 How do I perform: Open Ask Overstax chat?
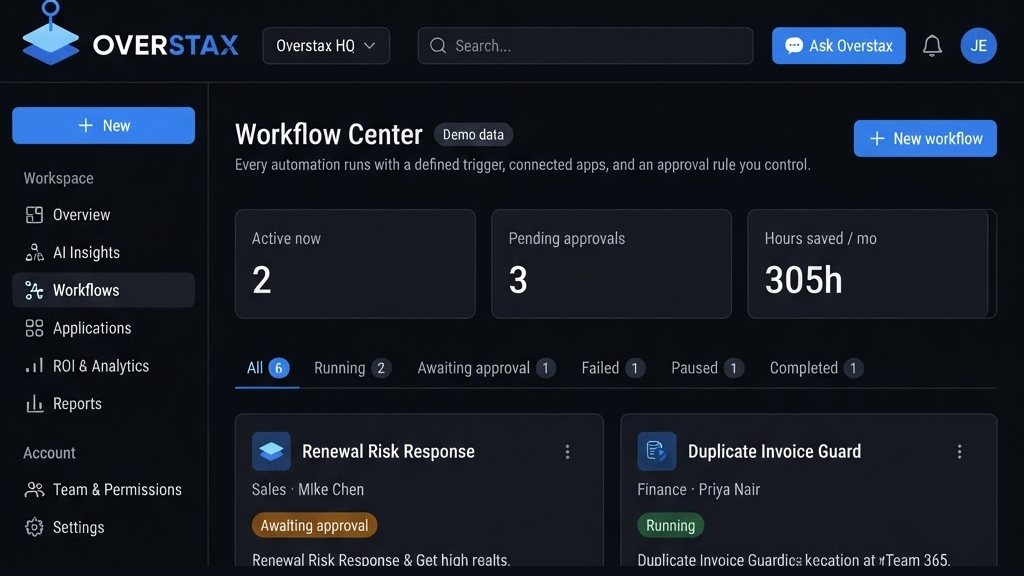pyautogui.click(x=839, y=46)
